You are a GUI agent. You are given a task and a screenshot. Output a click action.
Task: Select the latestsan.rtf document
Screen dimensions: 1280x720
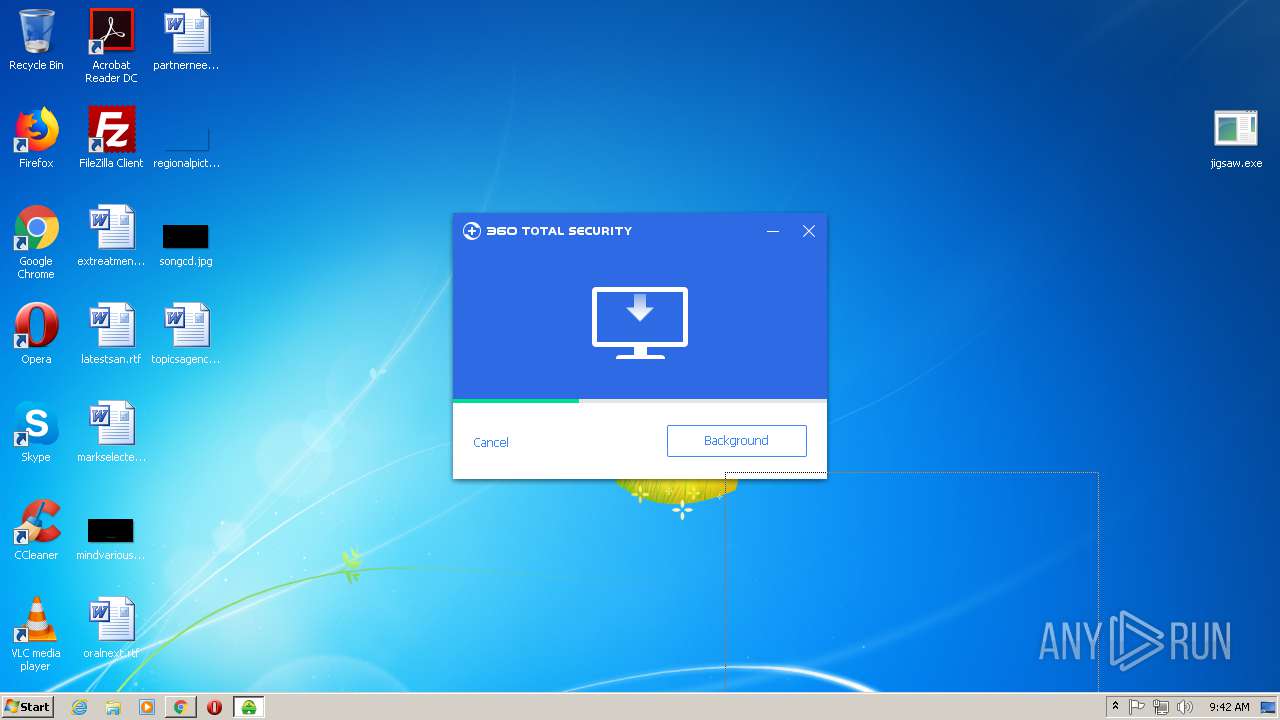click(x=111, y=334)
